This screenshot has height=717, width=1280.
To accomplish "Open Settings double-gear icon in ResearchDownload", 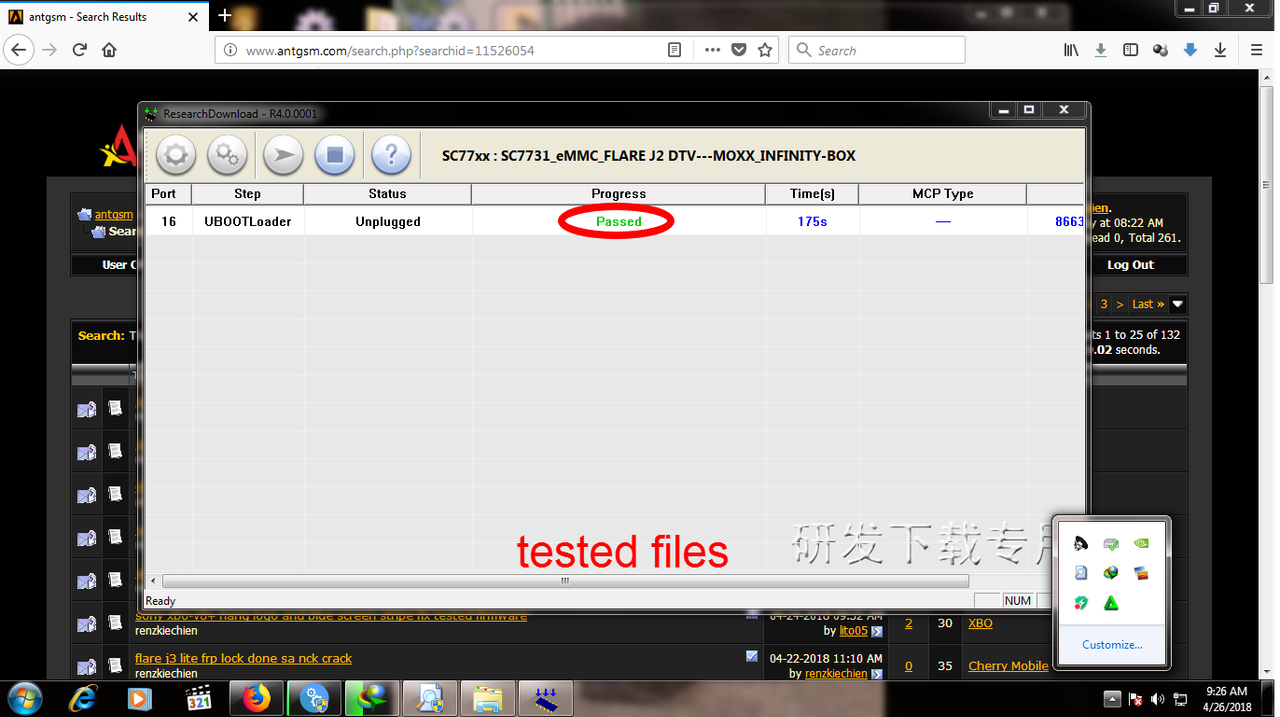I will [x=228, y=155].
